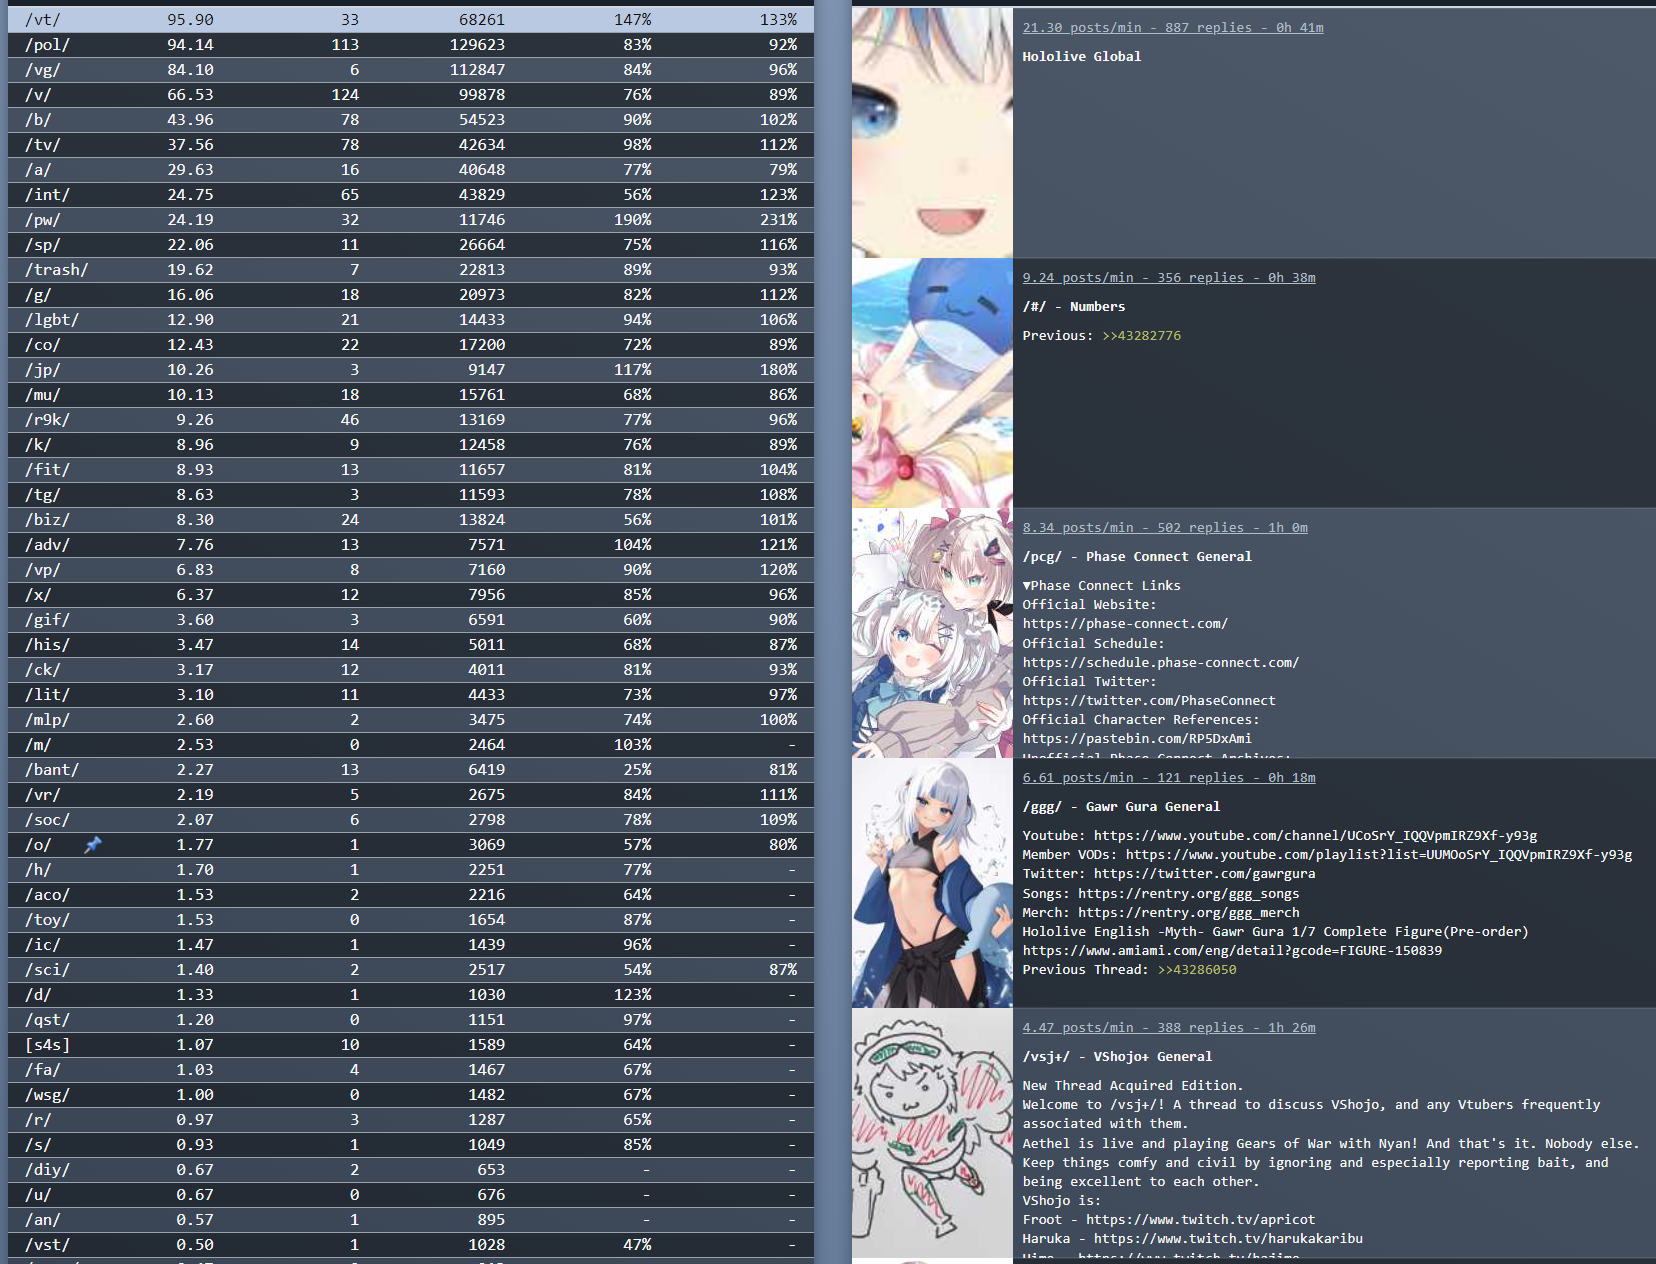The image size is (1656, 1264).
Task: Click the "Hololive Global" thread title
Action: (1081, 57)
